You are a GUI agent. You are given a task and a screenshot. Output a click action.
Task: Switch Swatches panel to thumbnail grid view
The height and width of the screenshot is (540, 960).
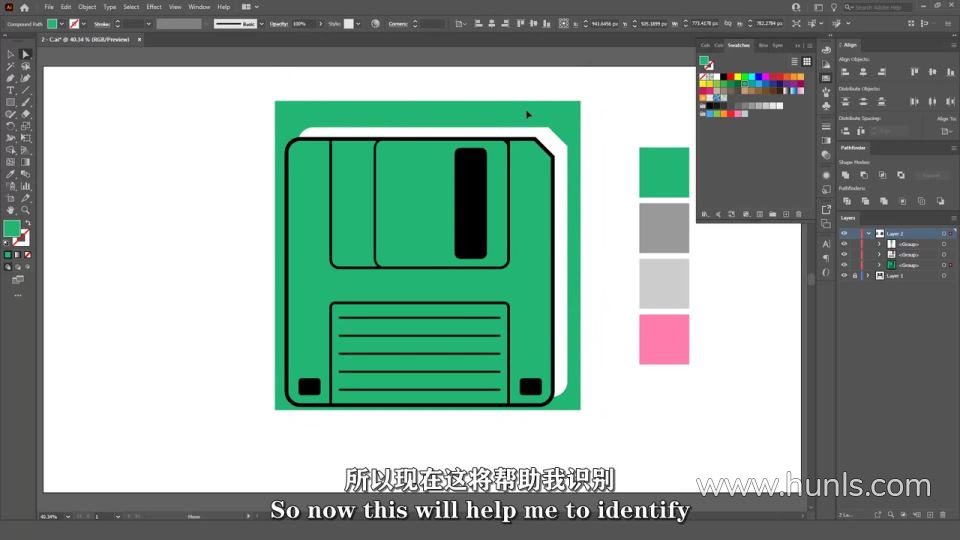click(807, 62)
